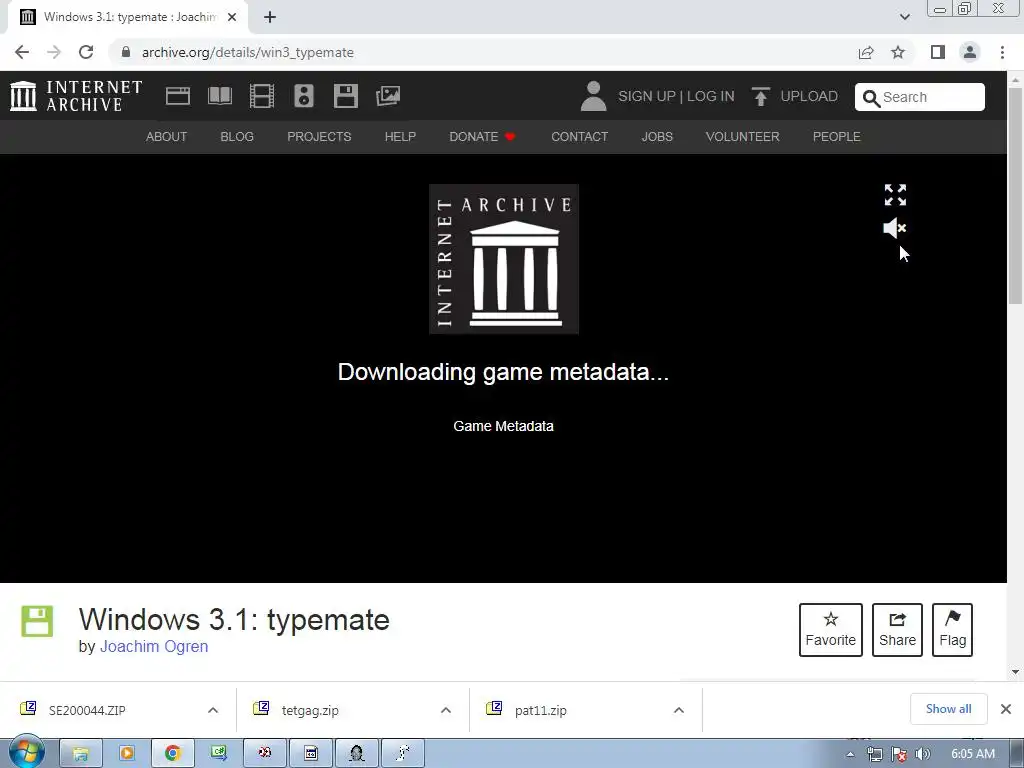Click the Internet Archive logo

click(76, 96)
